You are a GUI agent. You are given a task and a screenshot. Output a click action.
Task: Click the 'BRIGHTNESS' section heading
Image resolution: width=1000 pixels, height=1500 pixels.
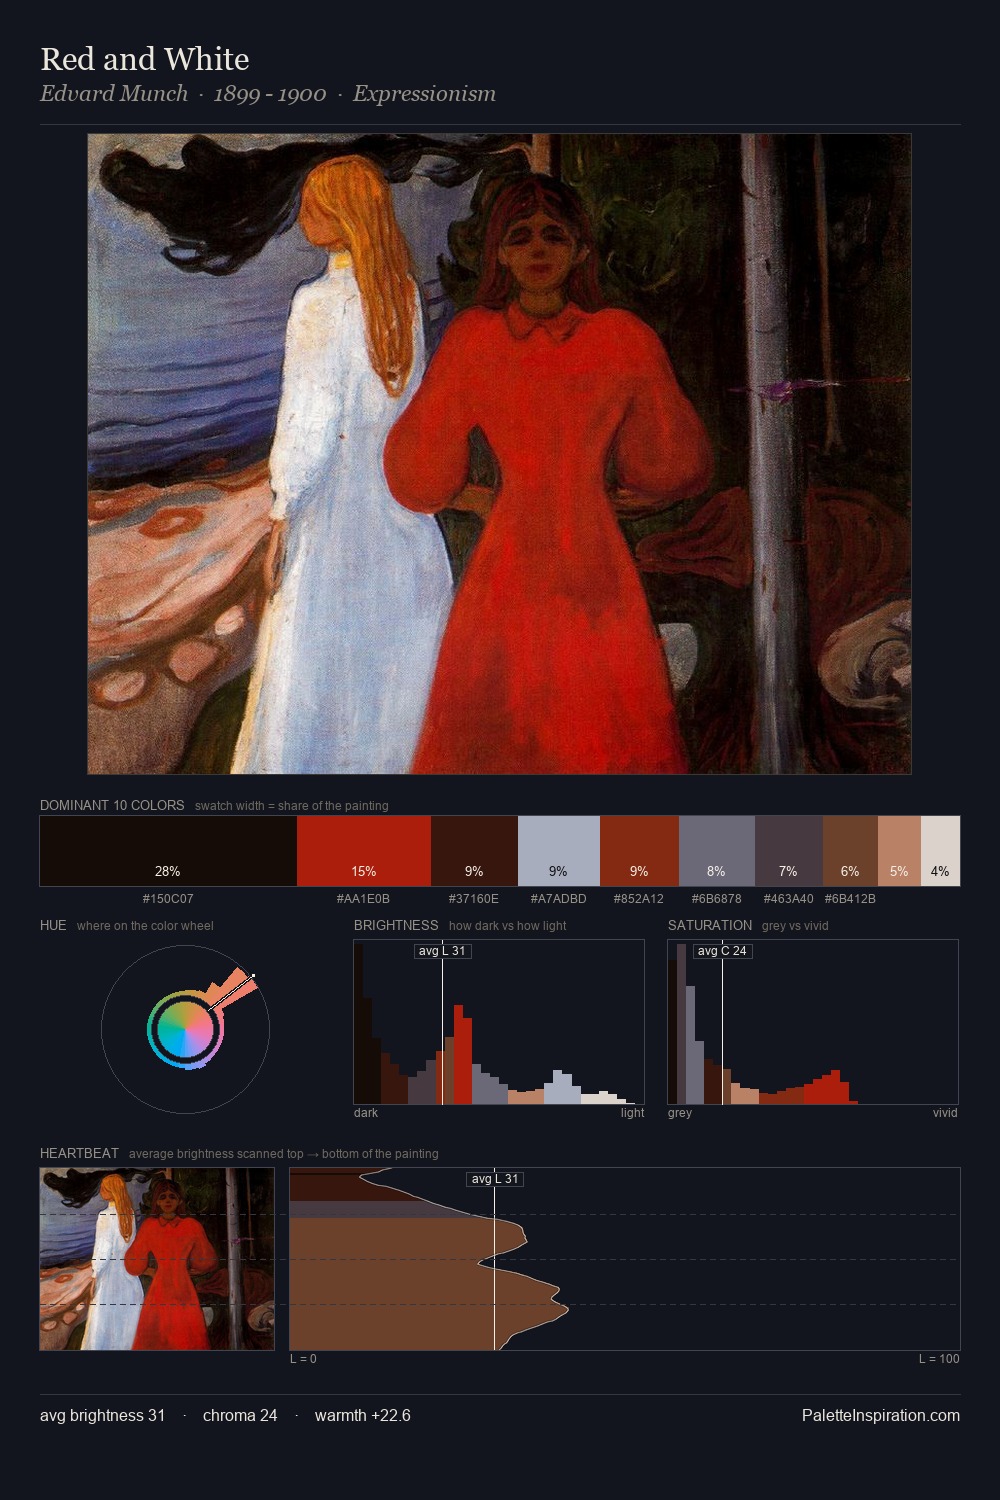(x=396, y=925)
